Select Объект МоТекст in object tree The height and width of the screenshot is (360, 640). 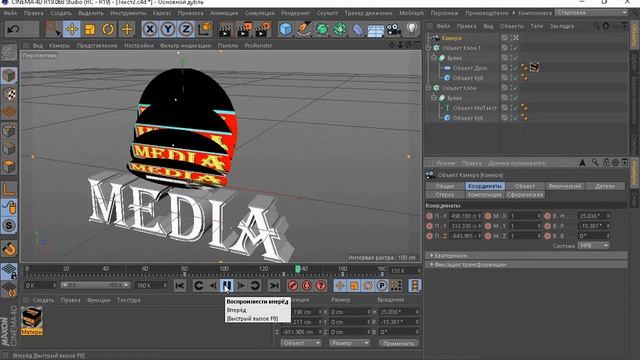click(475, 108)
